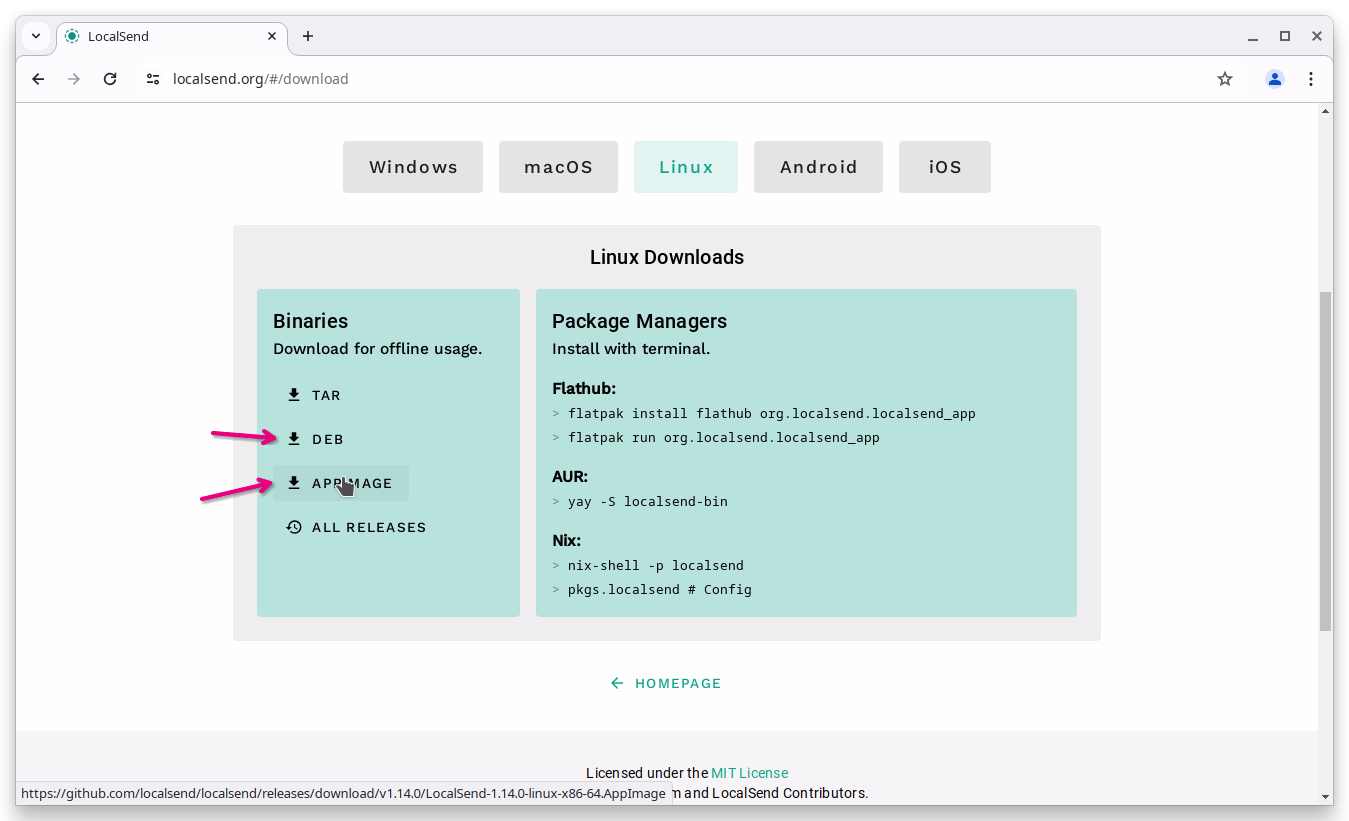The height and width of the screenshot is (821, 1349).
Task: Open site information in the address bar
Action: click(152, 78)
